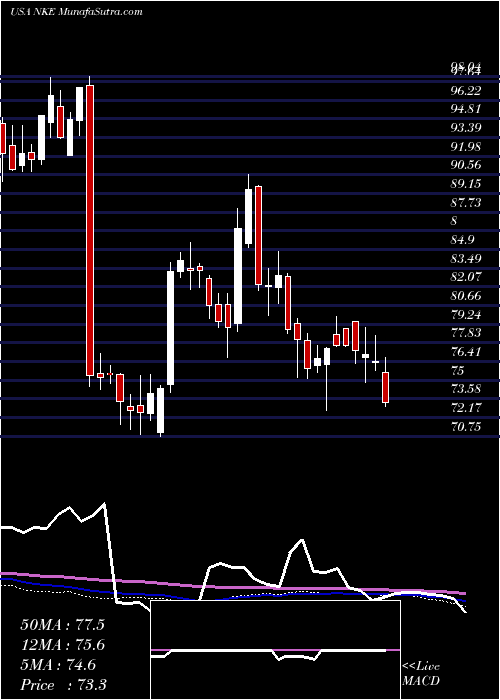Select the 5MA : 74.6 readout

click(58, 665)
